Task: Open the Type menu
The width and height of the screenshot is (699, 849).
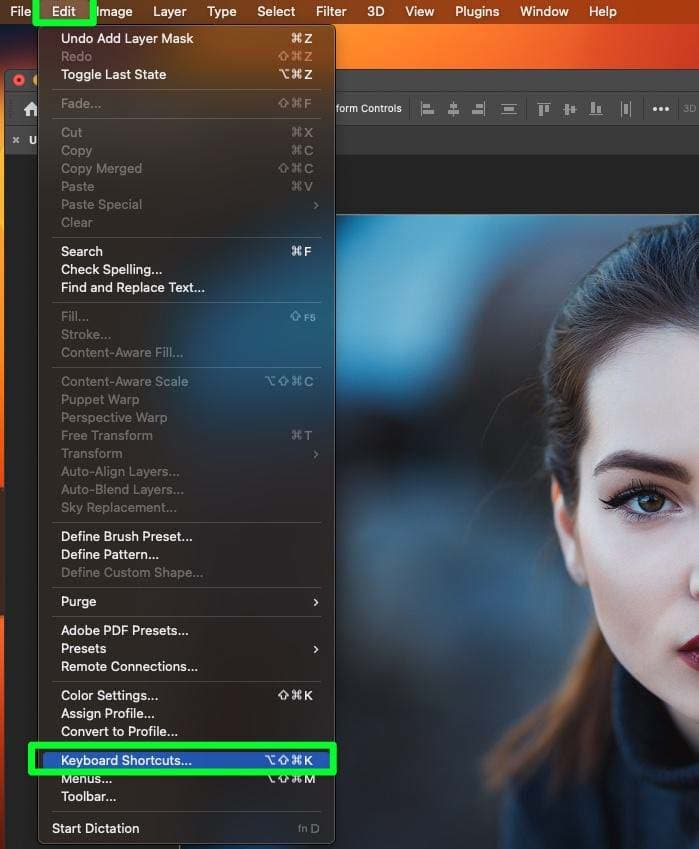Action: pos(221,11)
